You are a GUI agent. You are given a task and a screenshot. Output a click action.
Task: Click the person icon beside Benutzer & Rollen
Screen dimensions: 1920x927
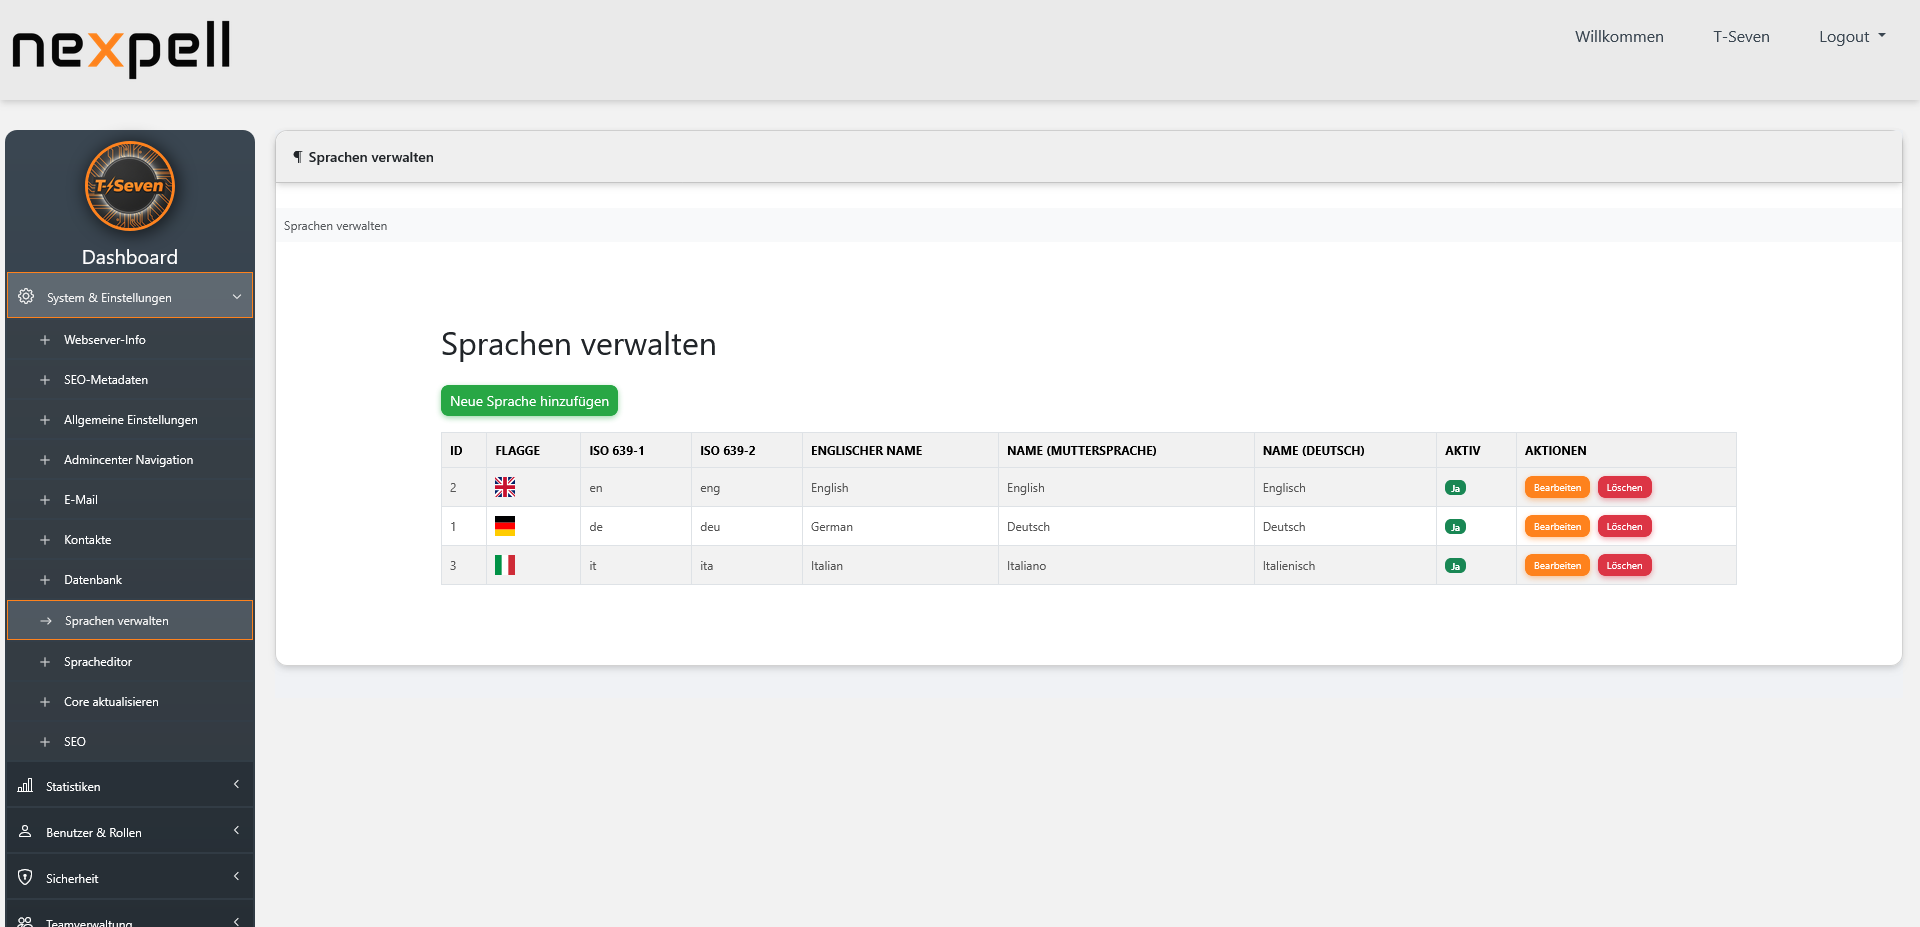pyautogui.click(x=24, y=831)
